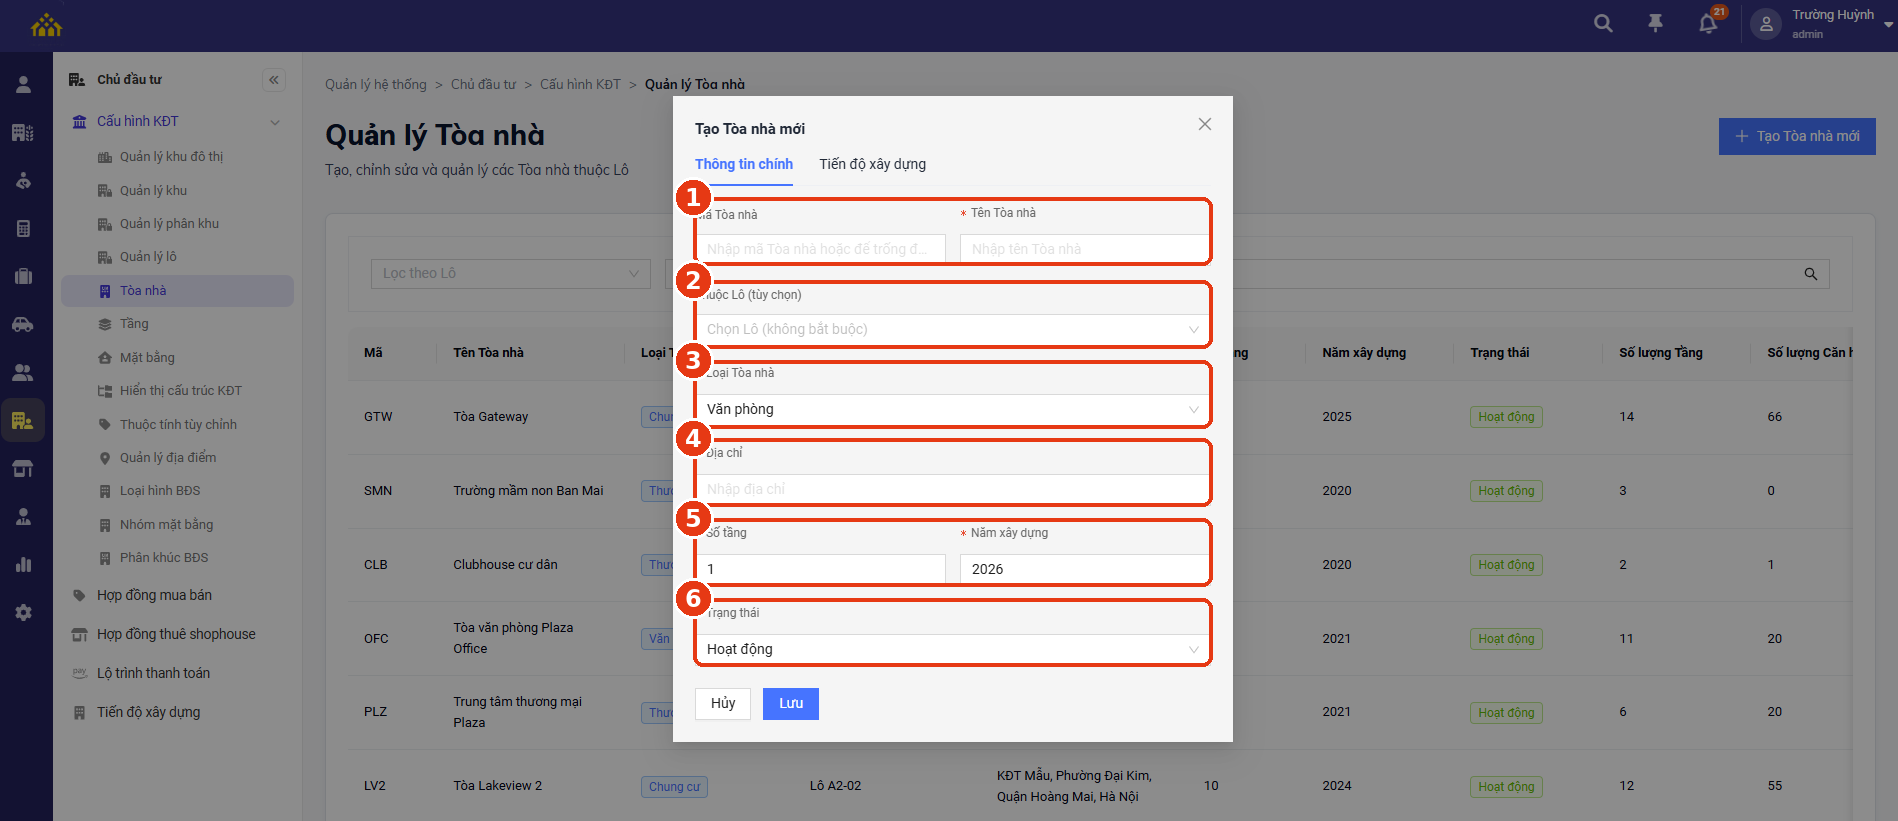
Task: Open the calculator icon in left rail
Action: 23,228
